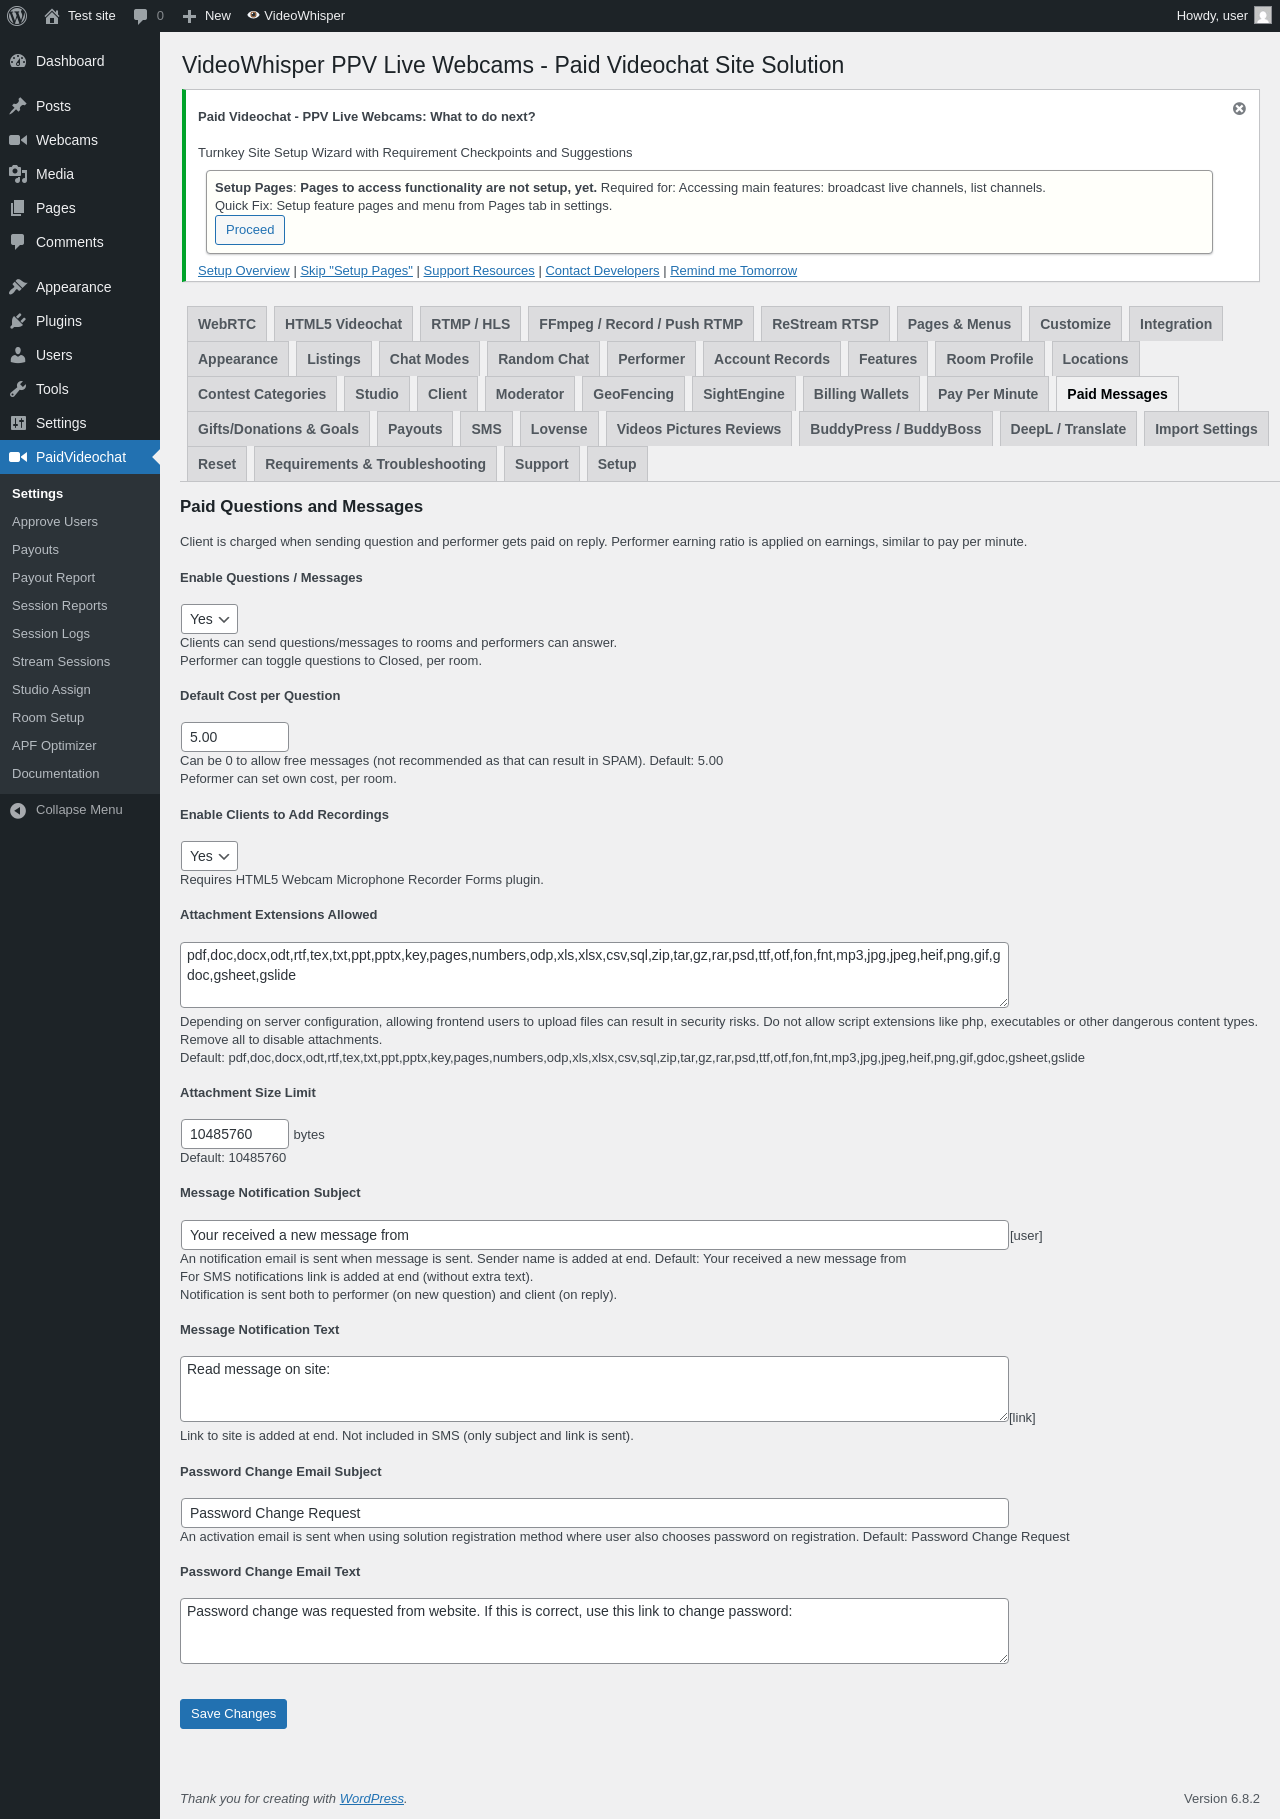Go to the GeoFencing tab
The height and width of the screenshot is (1819, 1280).
click(633, 394)
